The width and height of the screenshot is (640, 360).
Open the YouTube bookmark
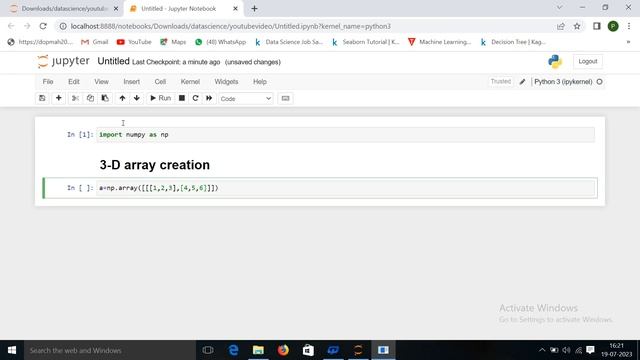(134, 42)
